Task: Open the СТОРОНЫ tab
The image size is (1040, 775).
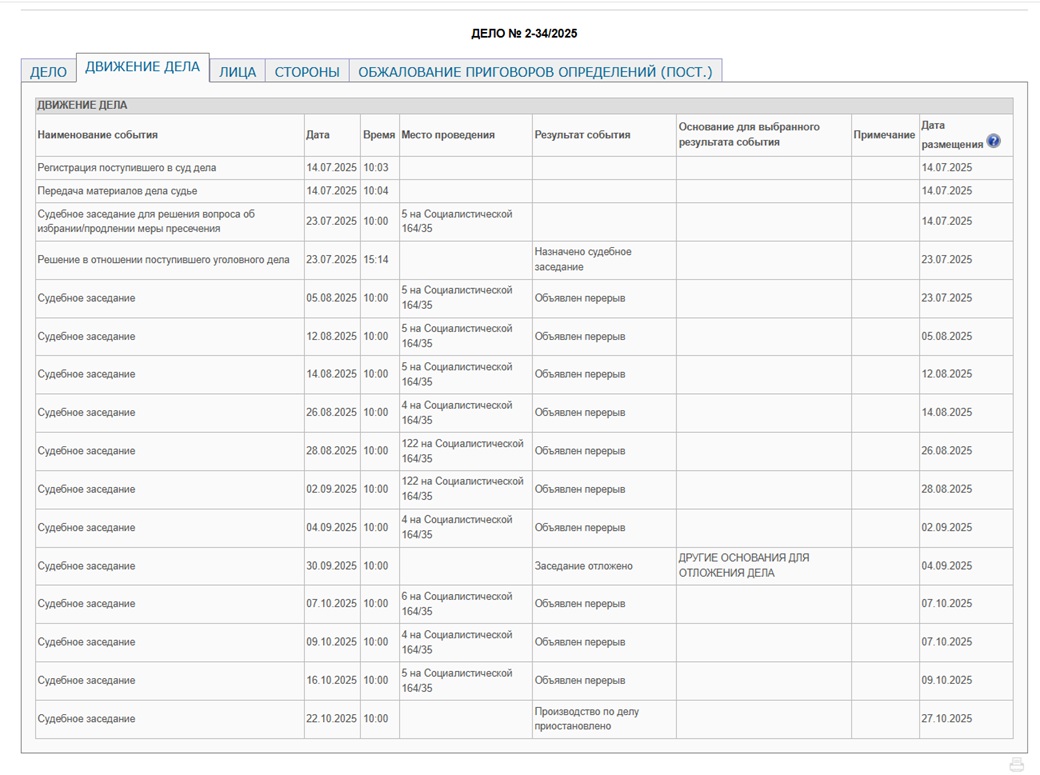Action: 307,72
